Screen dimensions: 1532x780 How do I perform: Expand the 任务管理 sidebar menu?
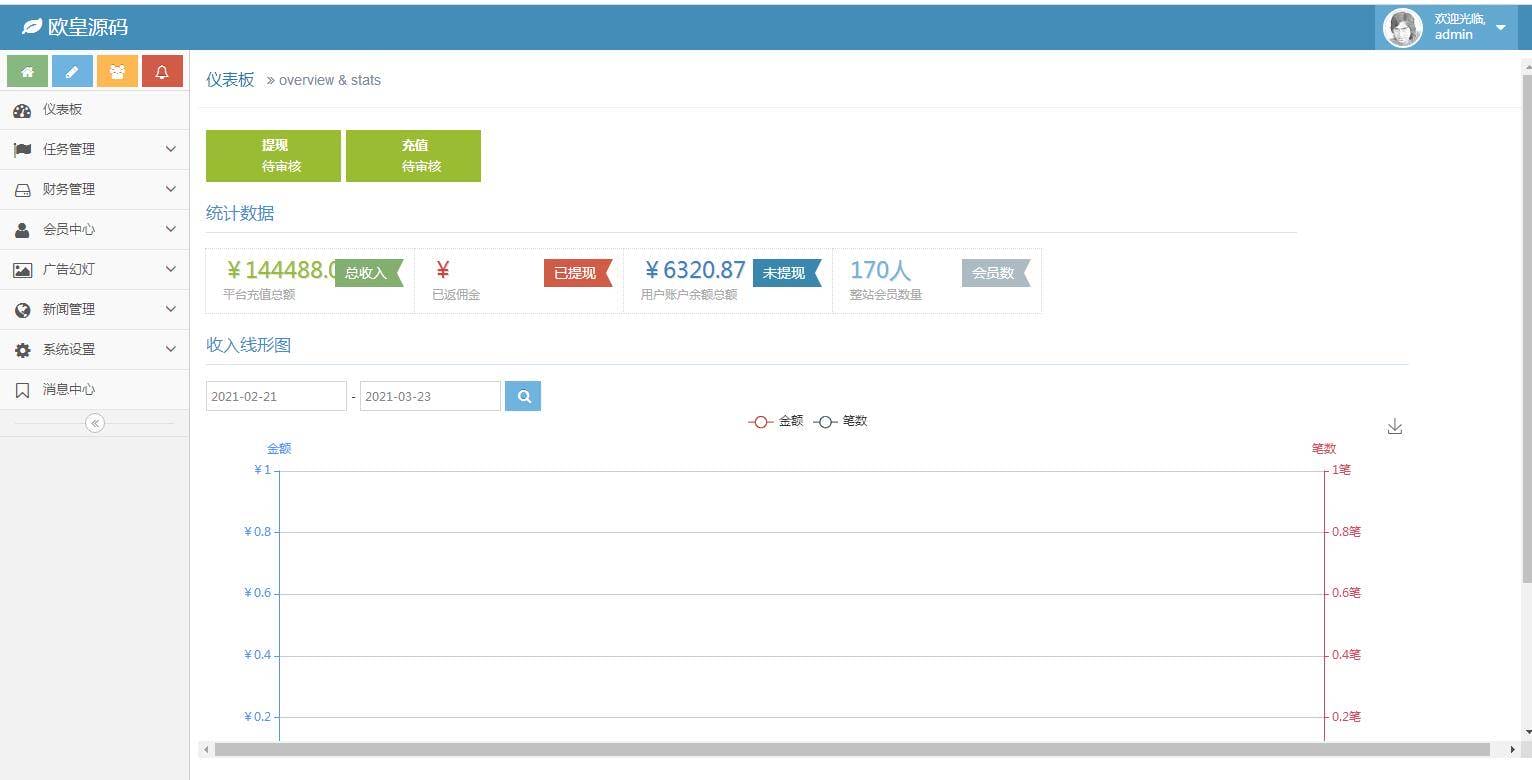point(95,149)
